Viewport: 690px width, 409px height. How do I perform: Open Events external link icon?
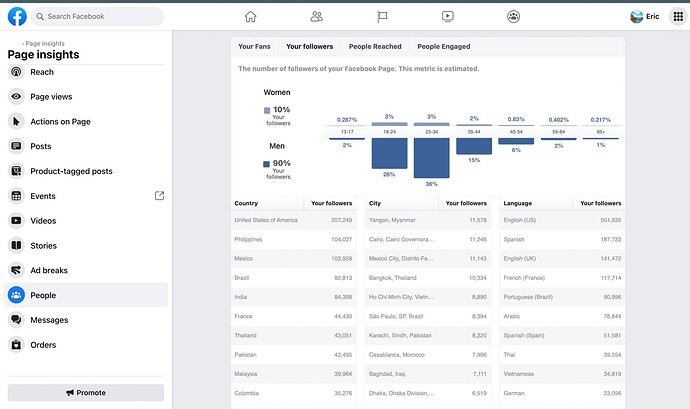(x=159, y=196)
